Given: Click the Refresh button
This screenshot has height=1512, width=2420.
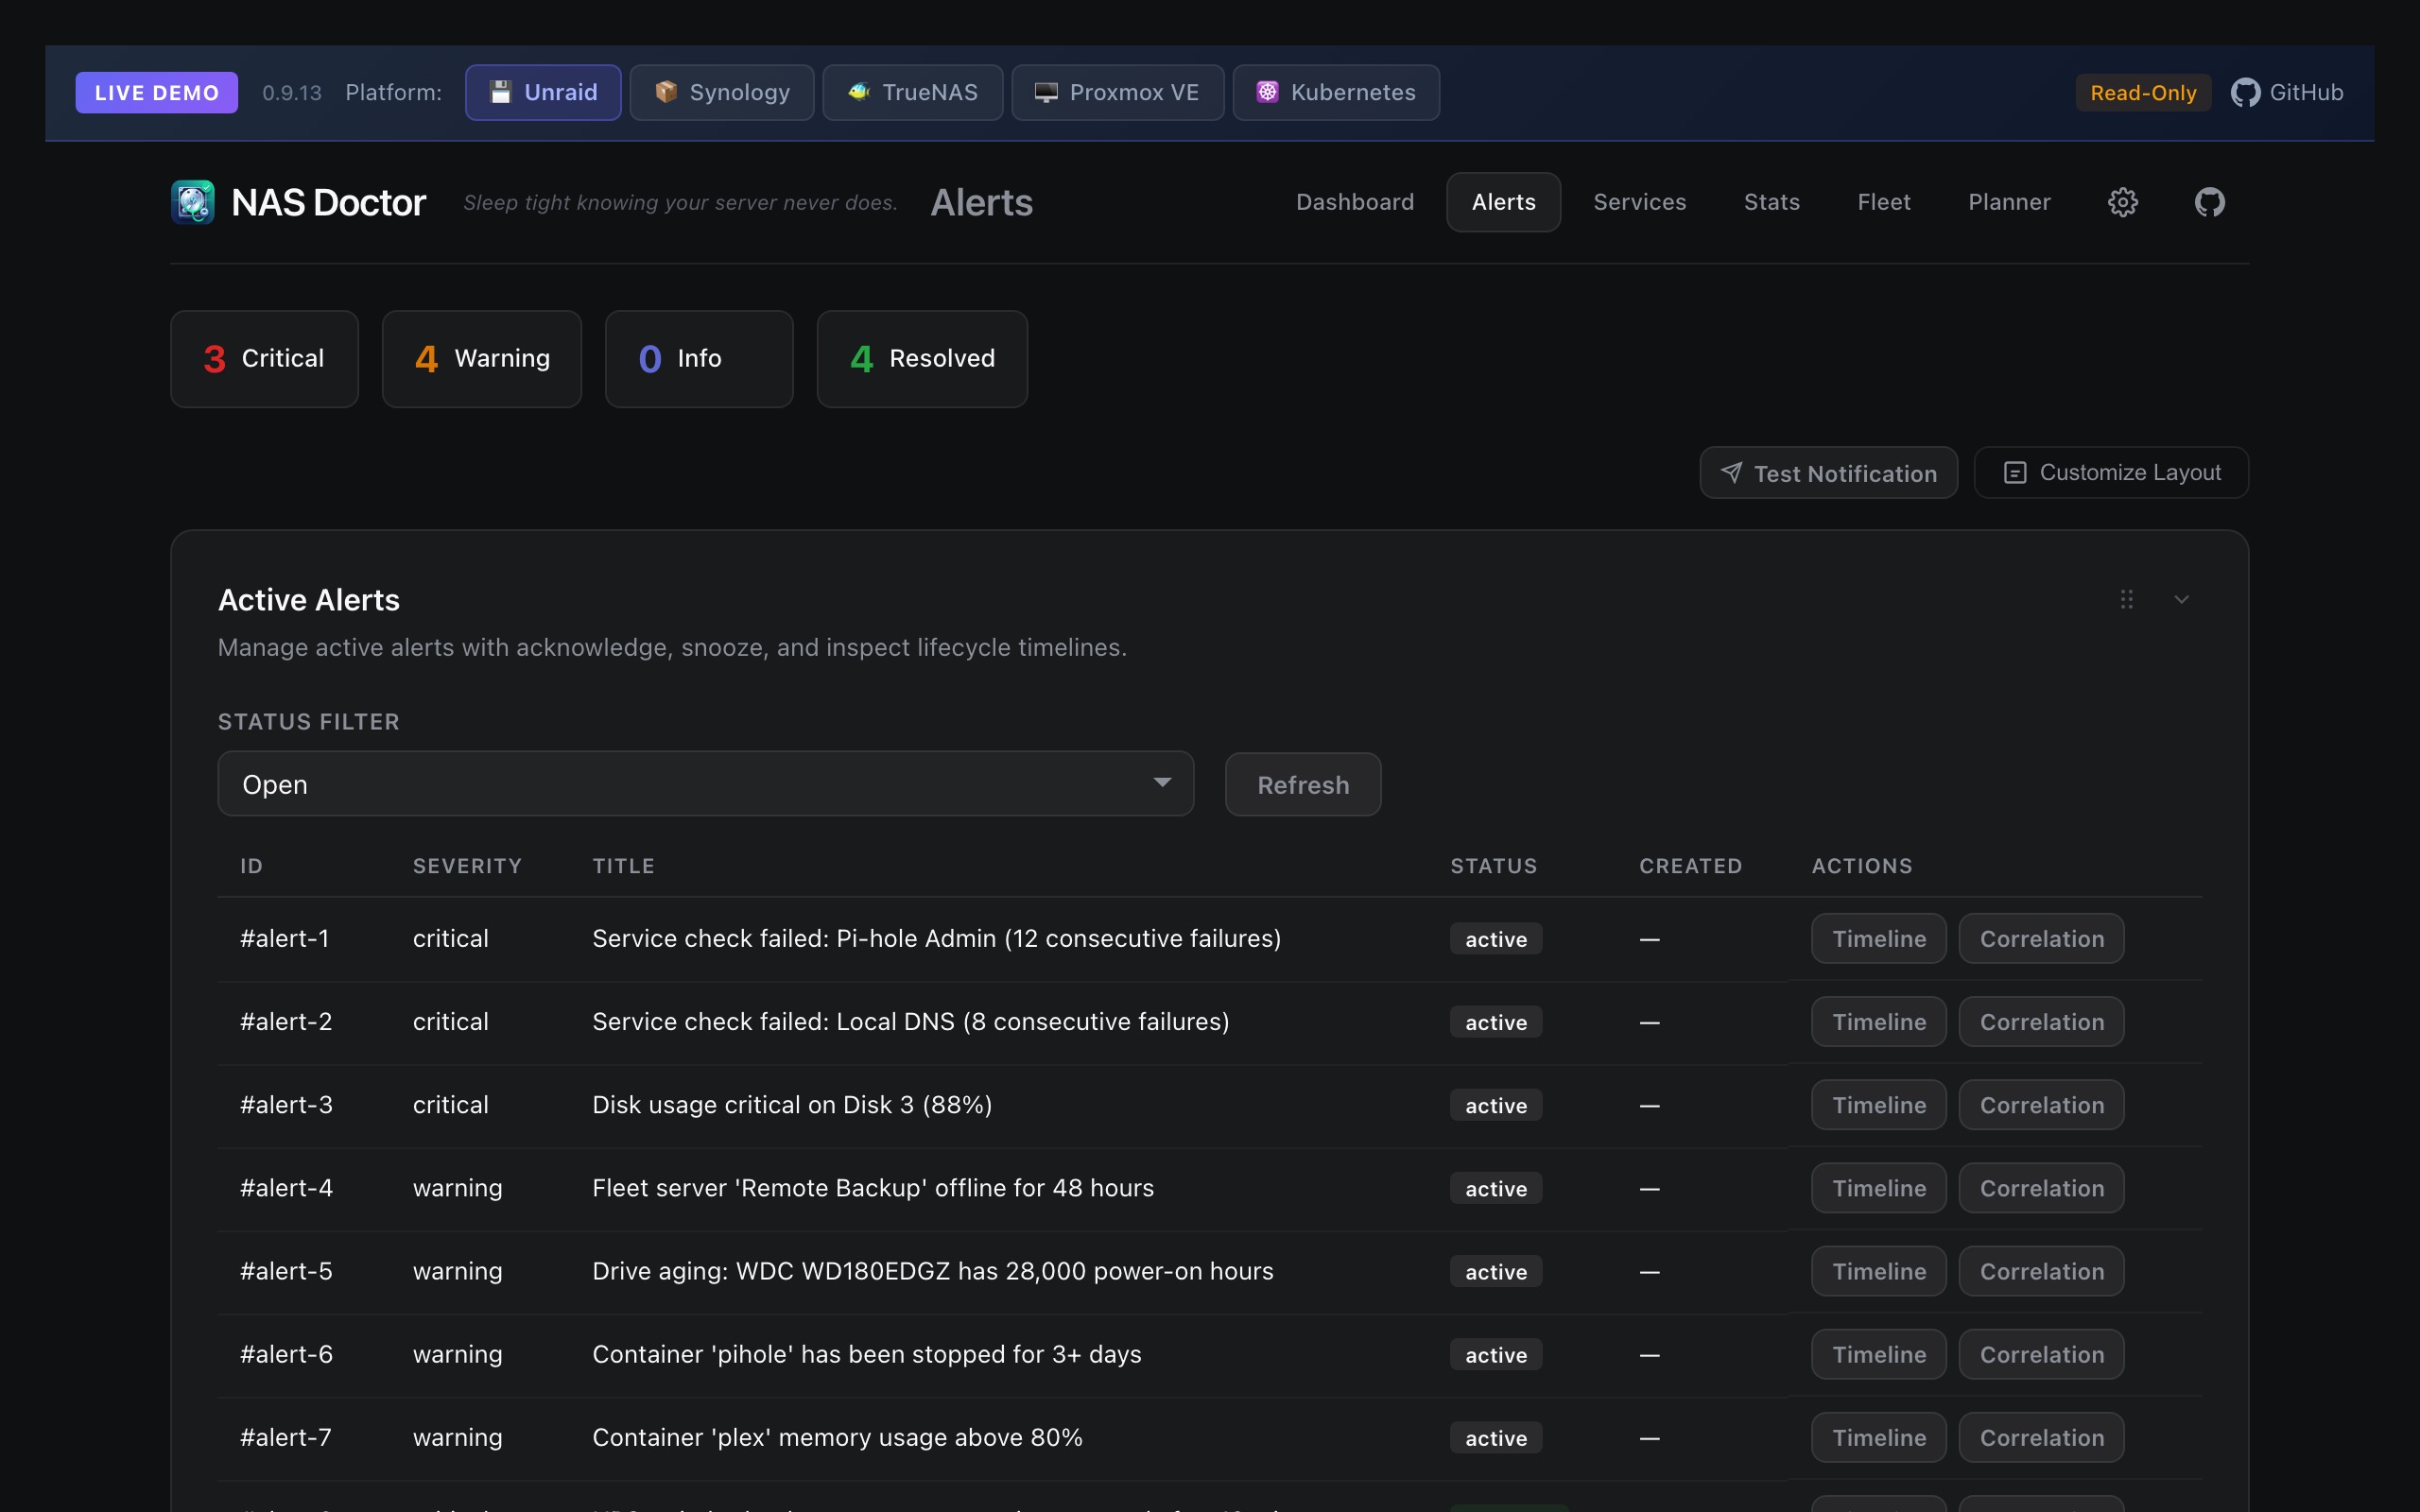Looking at the screenshot, I should 1303,785.
